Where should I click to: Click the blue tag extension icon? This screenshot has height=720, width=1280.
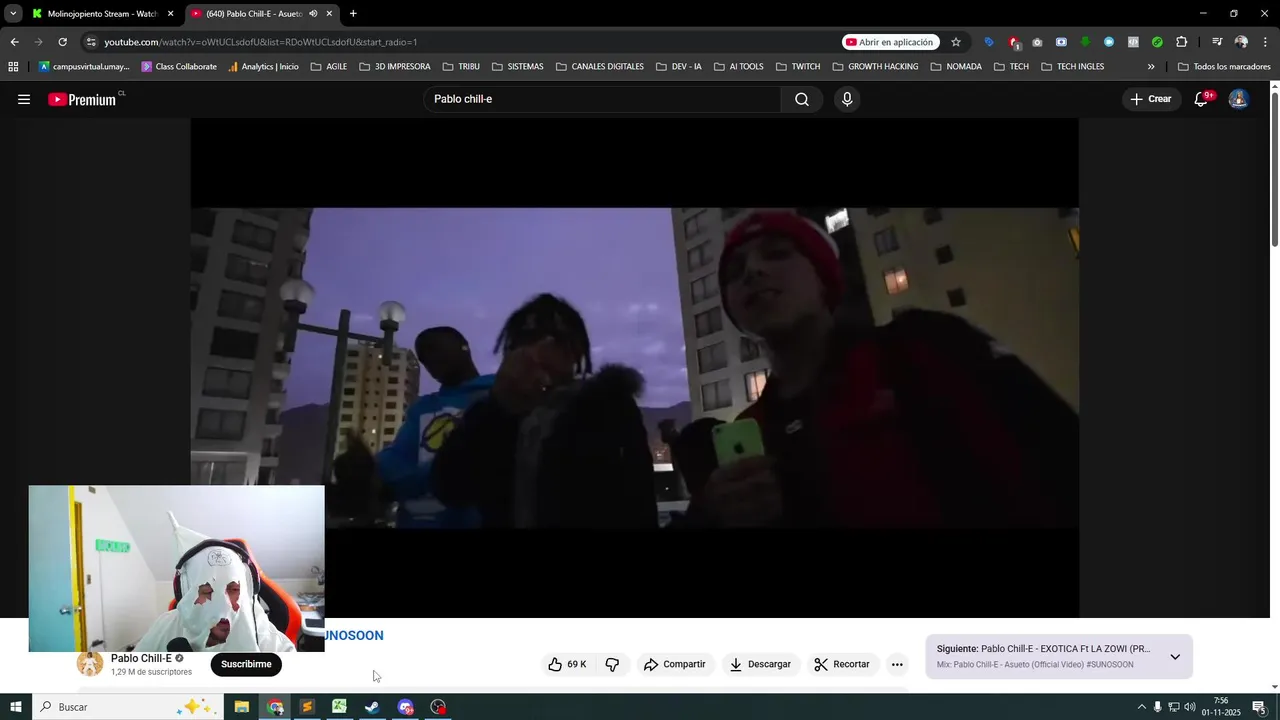pyautogui.click(x=989, y=42)
